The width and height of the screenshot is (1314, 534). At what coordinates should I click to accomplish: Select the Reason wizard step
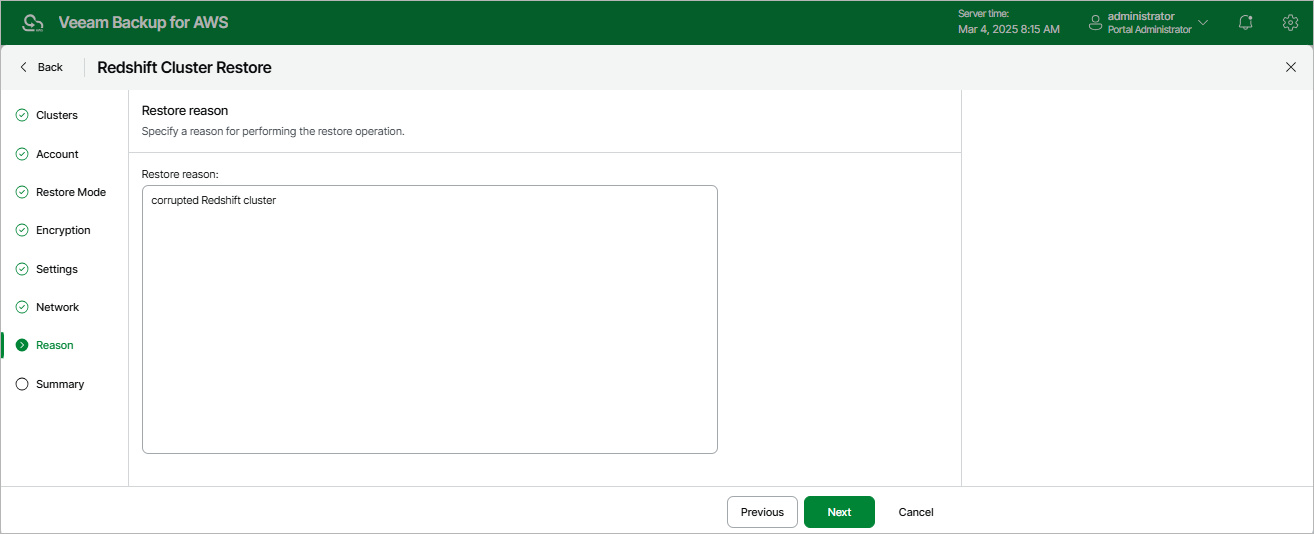tap(55, 345)
